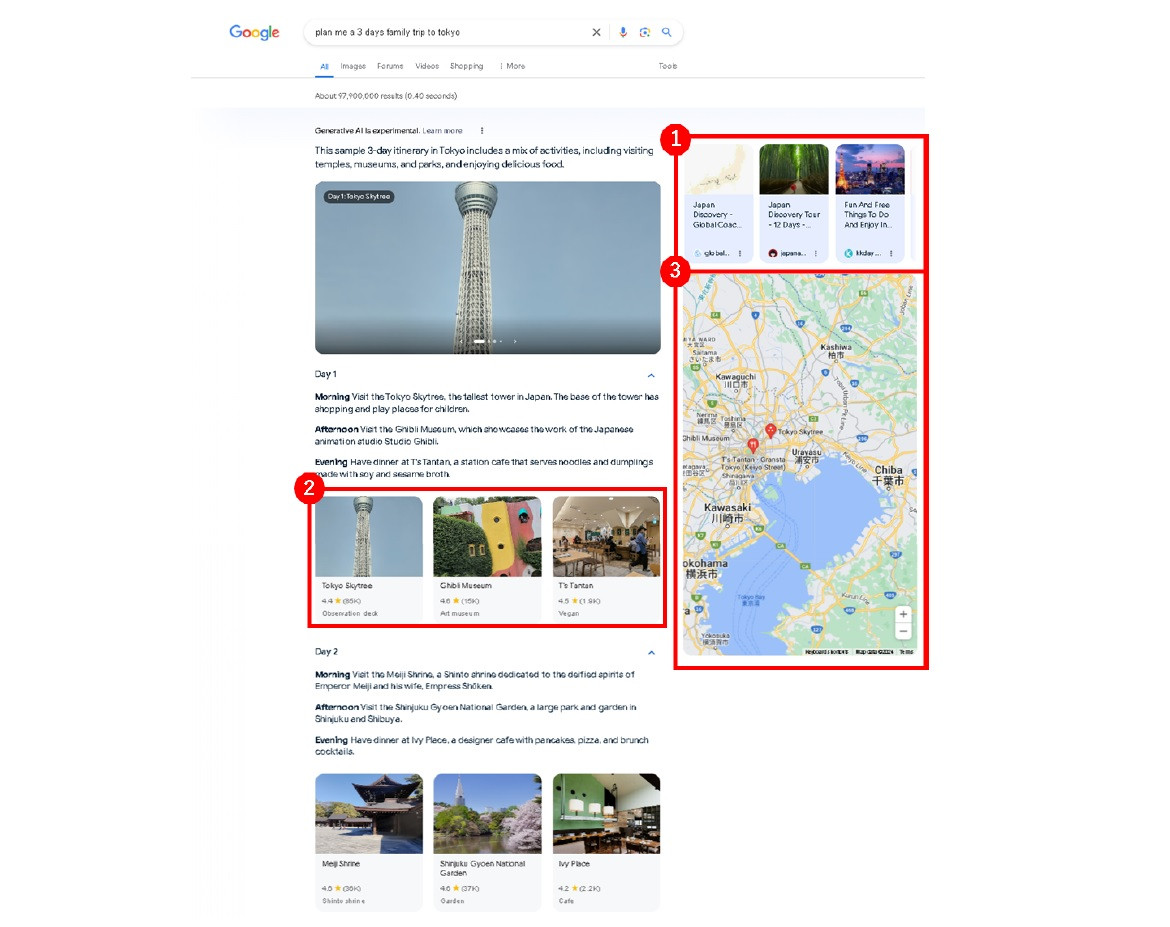This screenshot has height=927, width=1170.
Task: Click Keyboard shortcuts on the map
Action: pyautogui.click(x=827, y=652)
